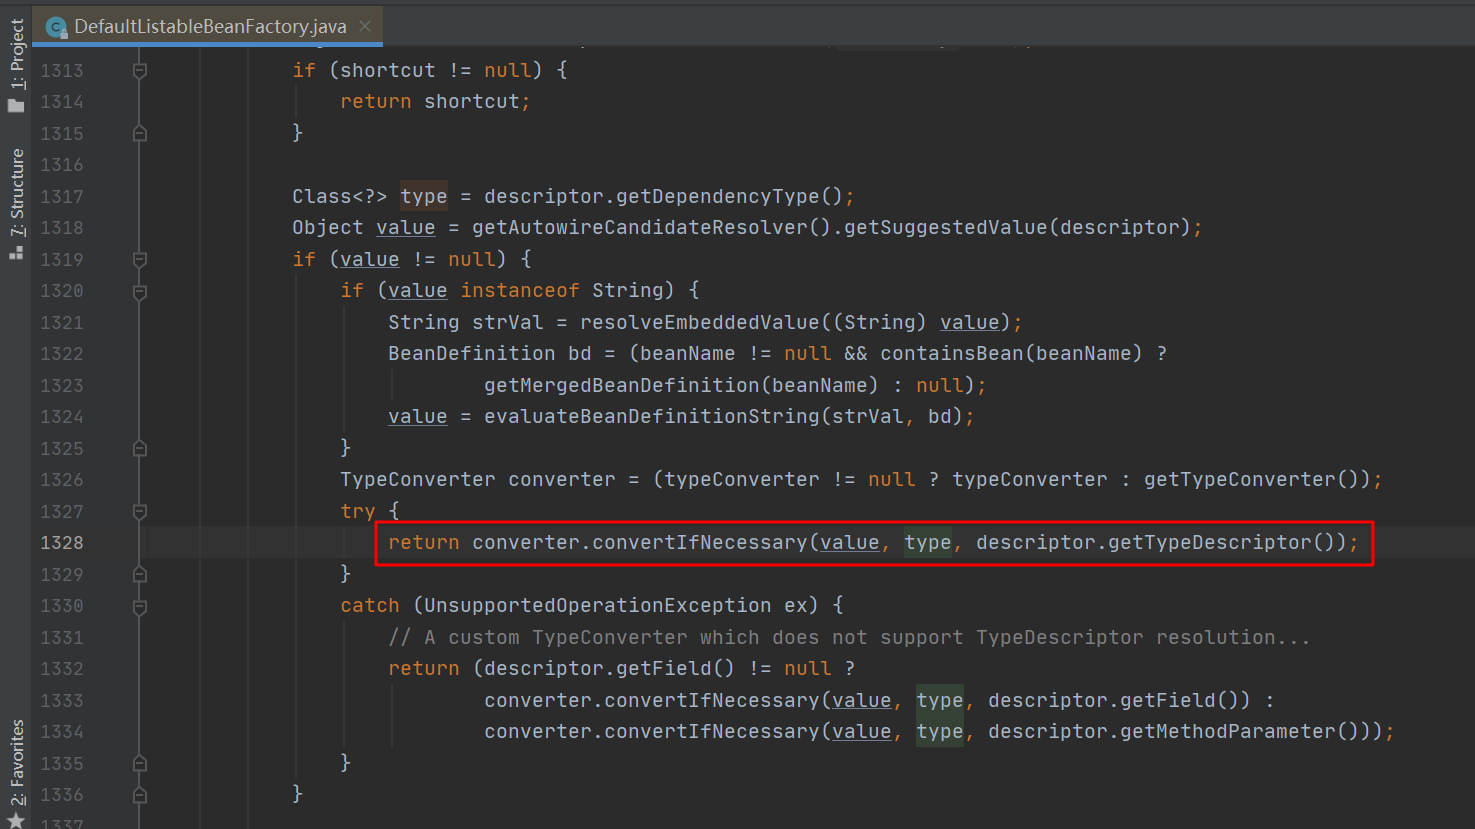Click the highlighted type variable on line 1317

tap(424, 196)
